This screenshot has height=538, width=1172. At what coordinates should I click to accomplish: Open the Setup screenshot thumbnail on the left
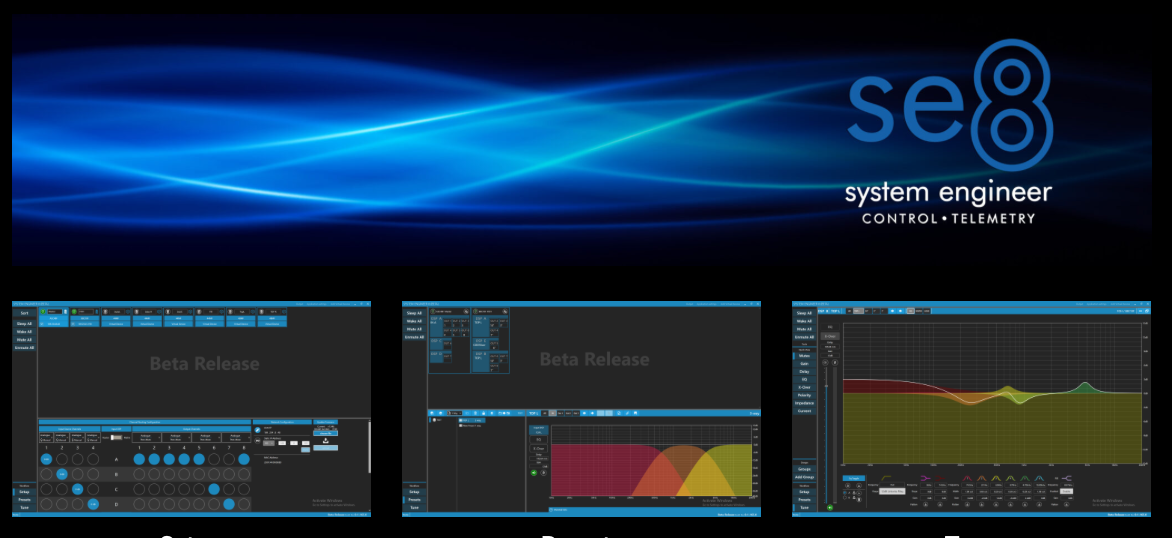click(x=191, y=408)
